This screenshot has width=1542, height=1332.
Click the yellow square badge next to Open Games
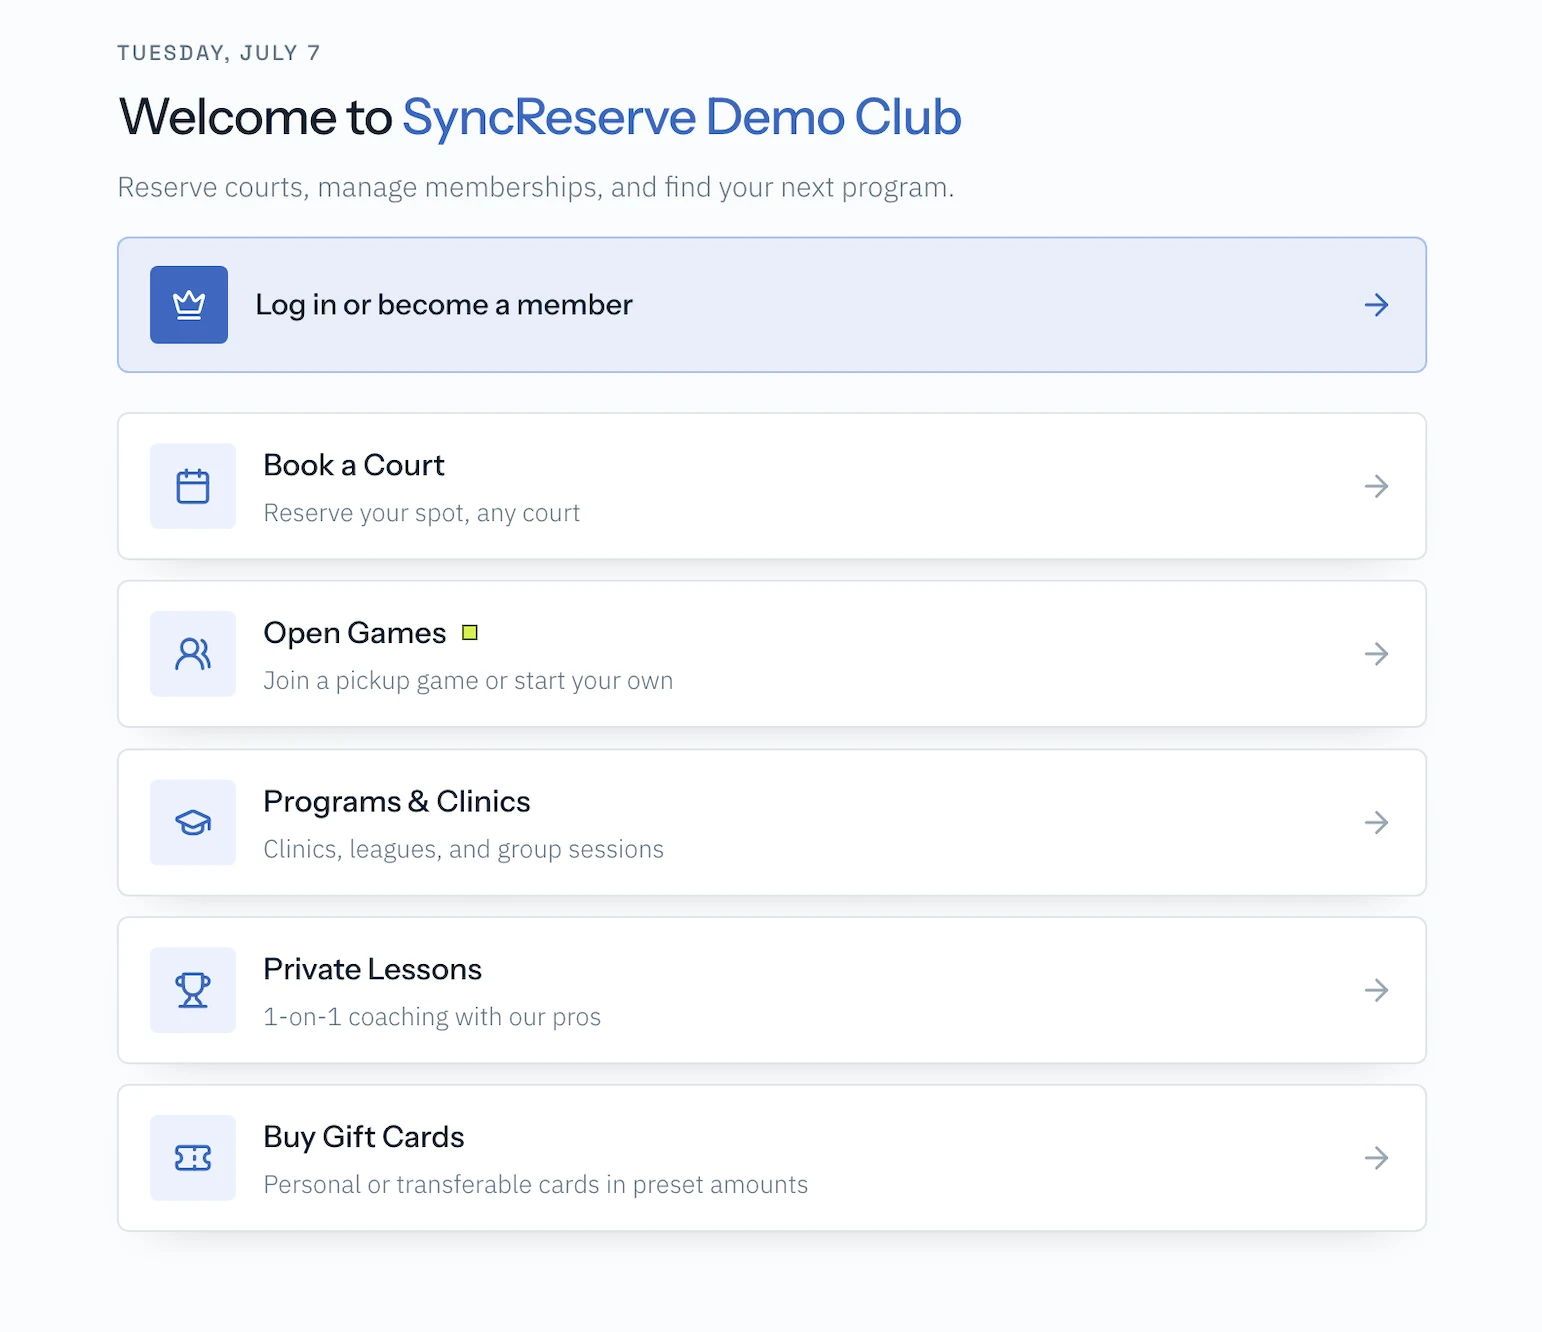(x=470, y=633)
